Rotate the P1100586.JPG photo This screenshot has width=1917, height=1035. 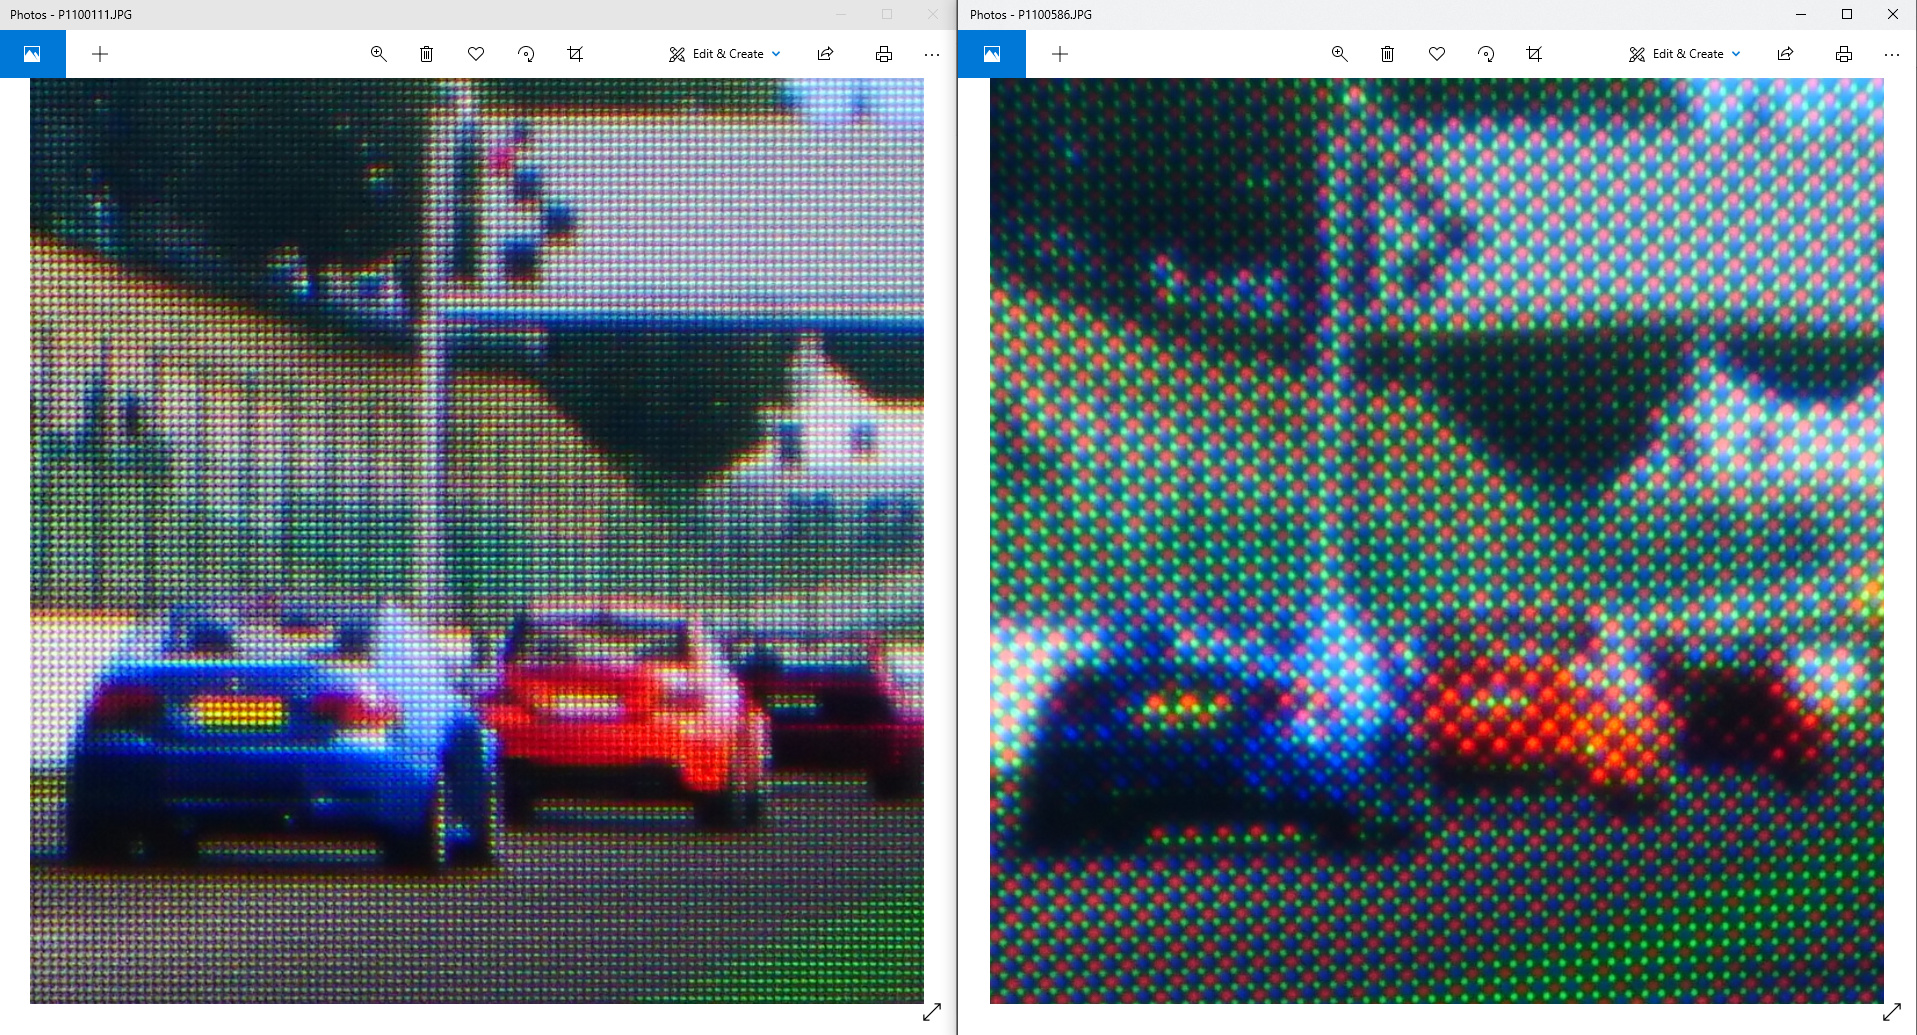(x=1486, y=54)
